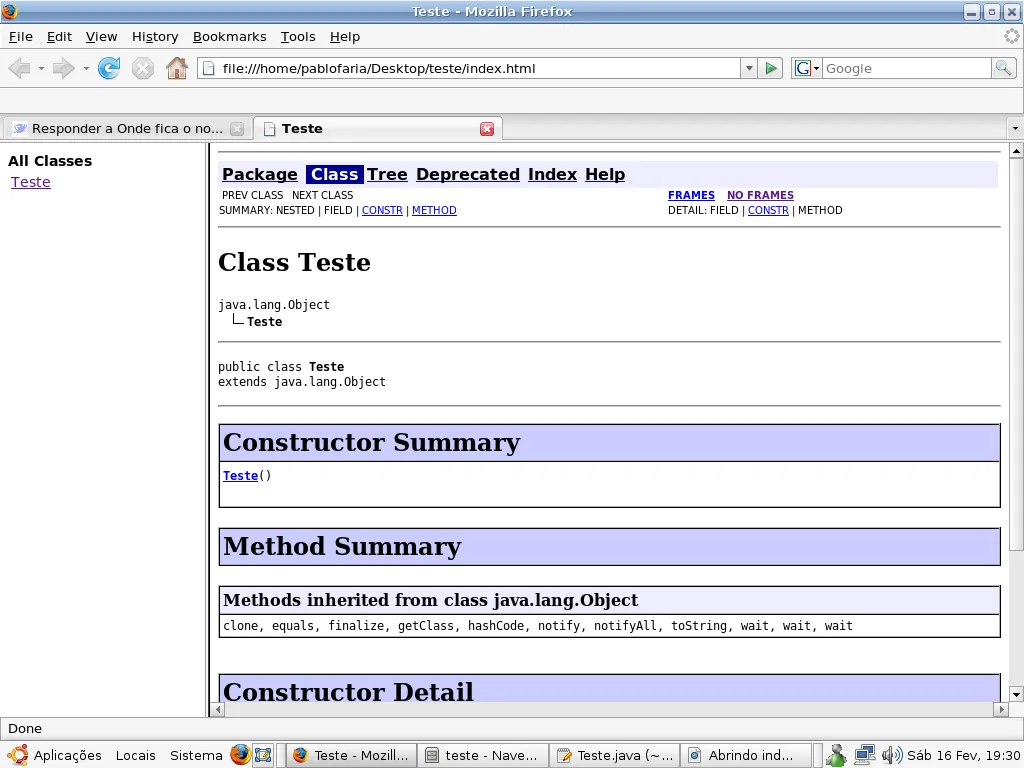Viewport: 1024px width, 768px height.
Task: Open the Sistema panel menu
Action: point(196,756)
